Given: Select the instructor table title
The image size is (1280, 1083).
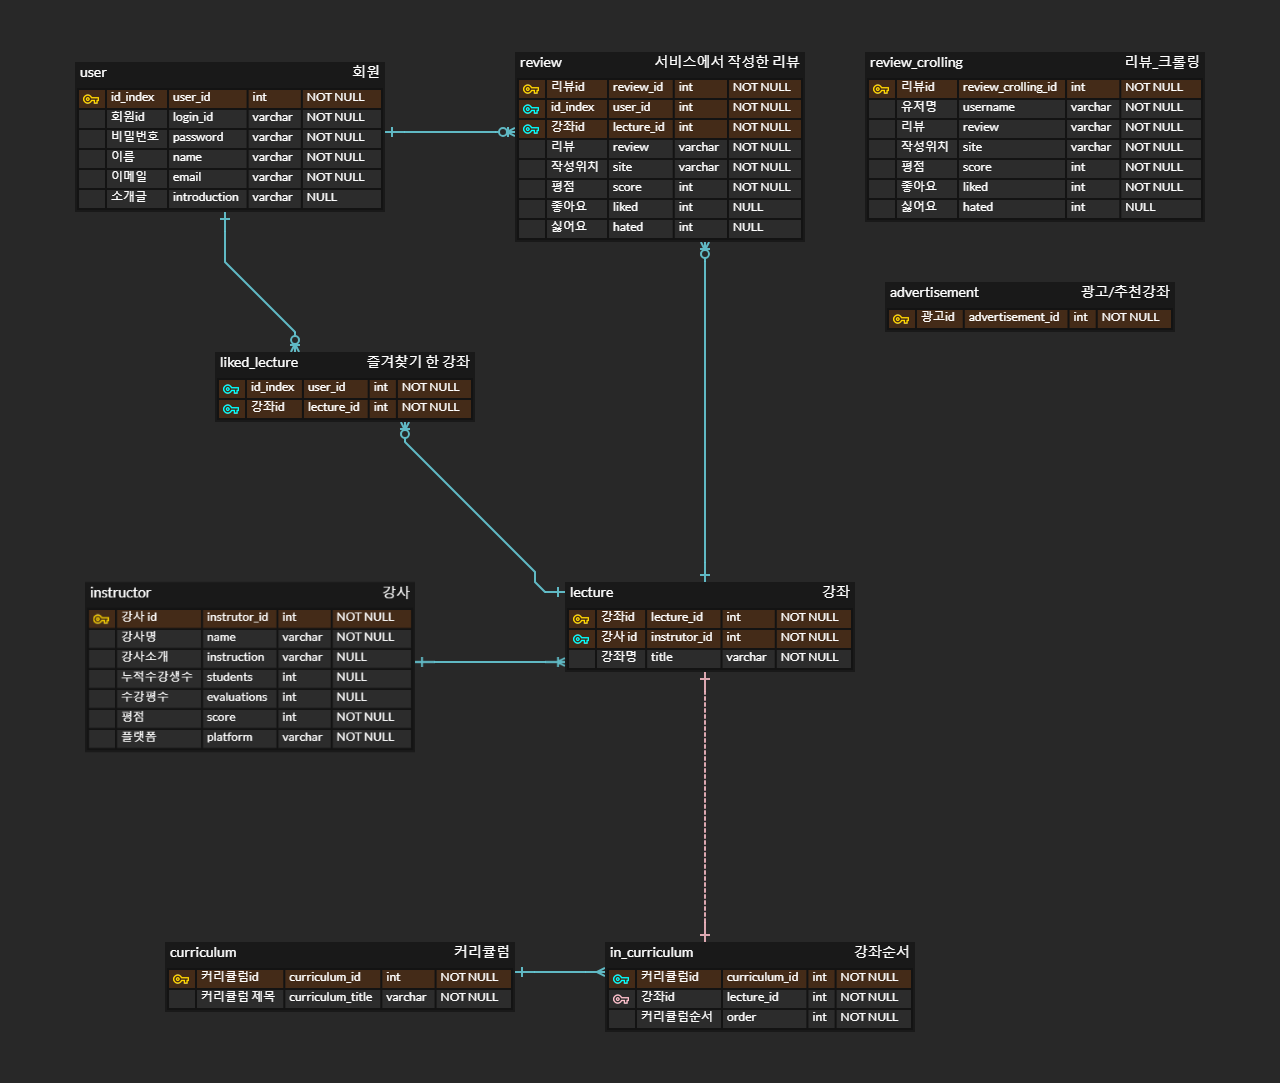Looking at the screenshot, I should coord(120,593).
